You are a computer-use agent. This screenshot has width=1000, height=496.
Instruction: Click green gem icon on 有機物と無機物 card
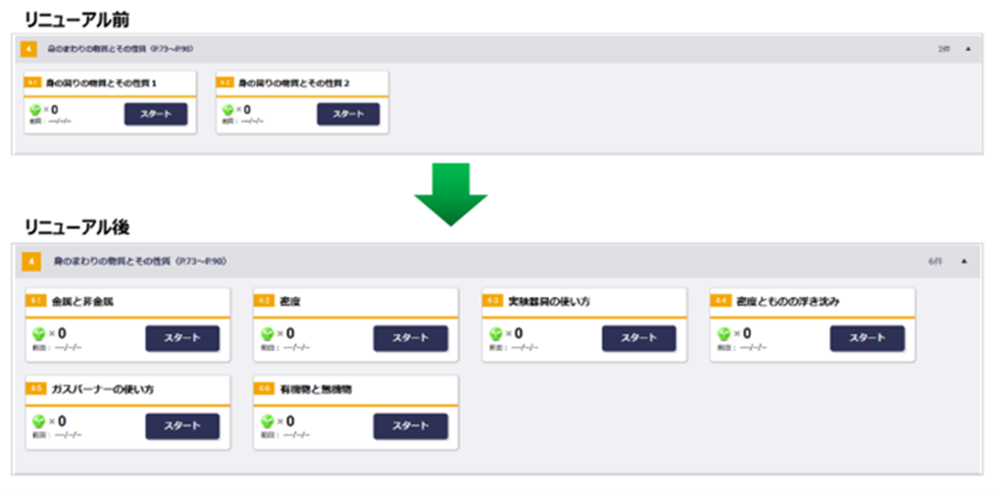click(x=267, y=421)
